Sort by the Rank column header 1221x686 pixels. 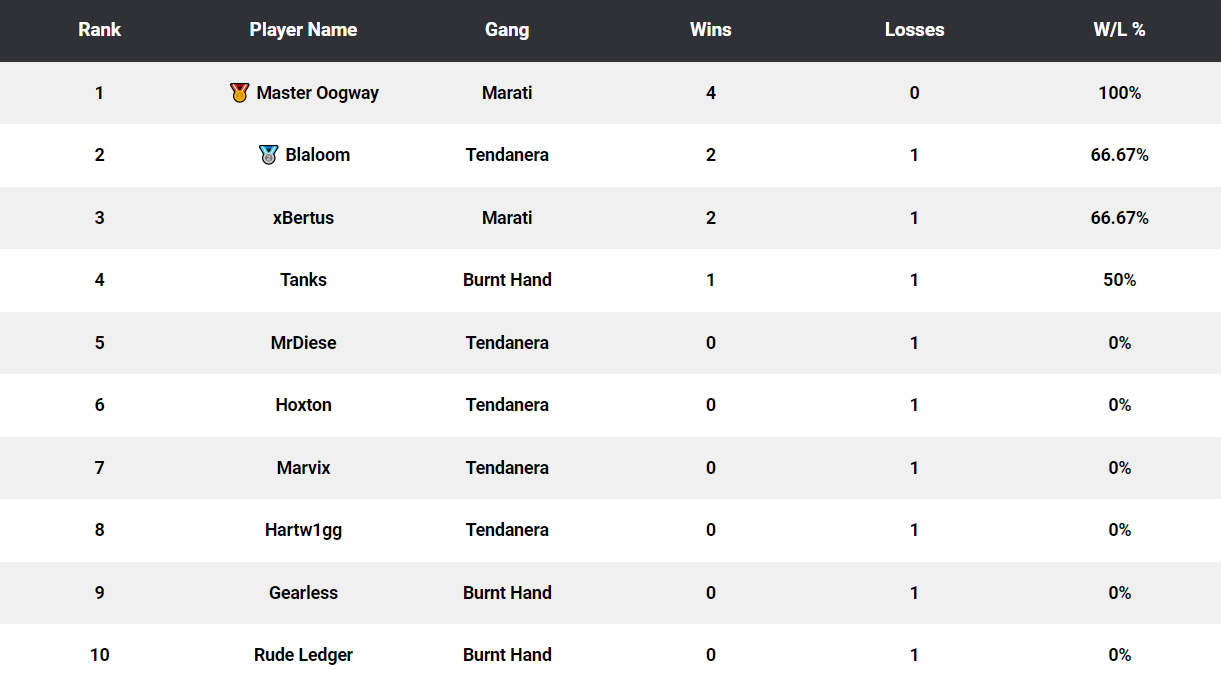99,30
